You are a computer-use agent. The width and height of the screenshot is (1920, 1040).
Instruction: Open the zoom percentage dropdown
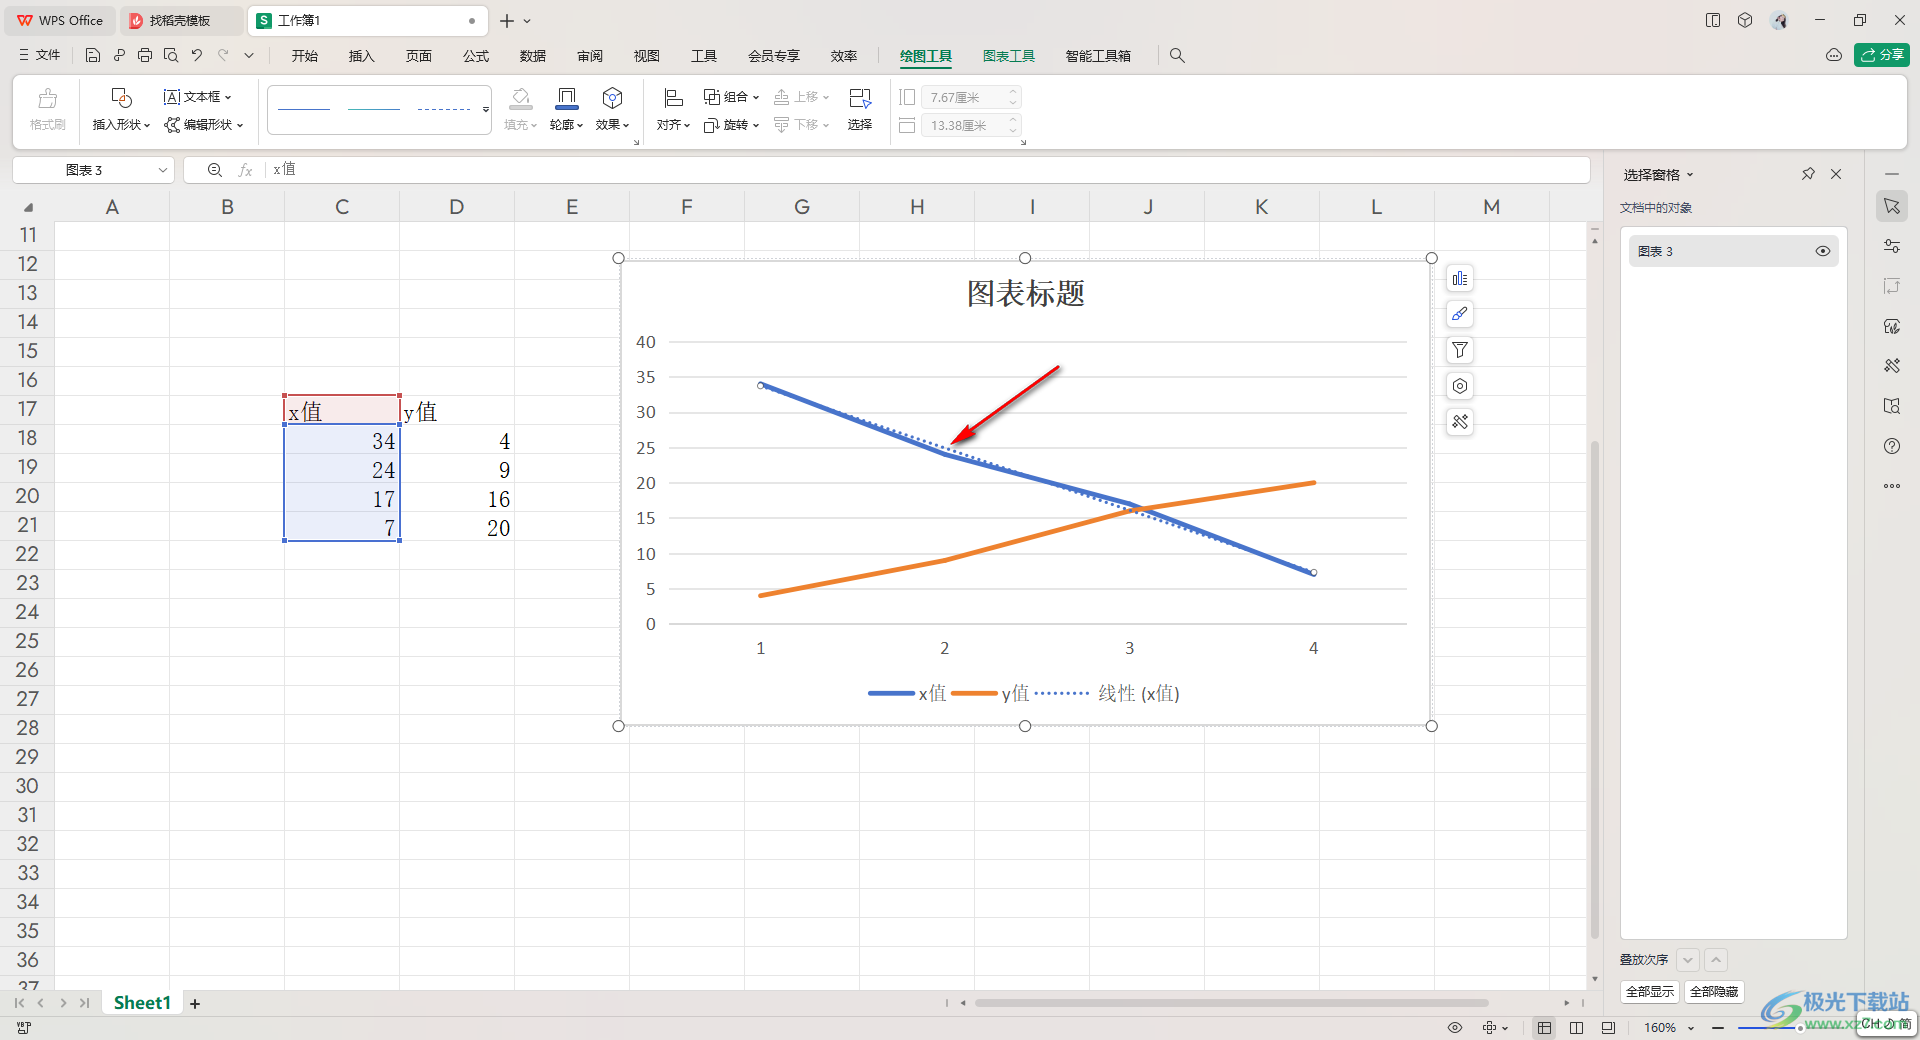(x=1691, y=1028)
